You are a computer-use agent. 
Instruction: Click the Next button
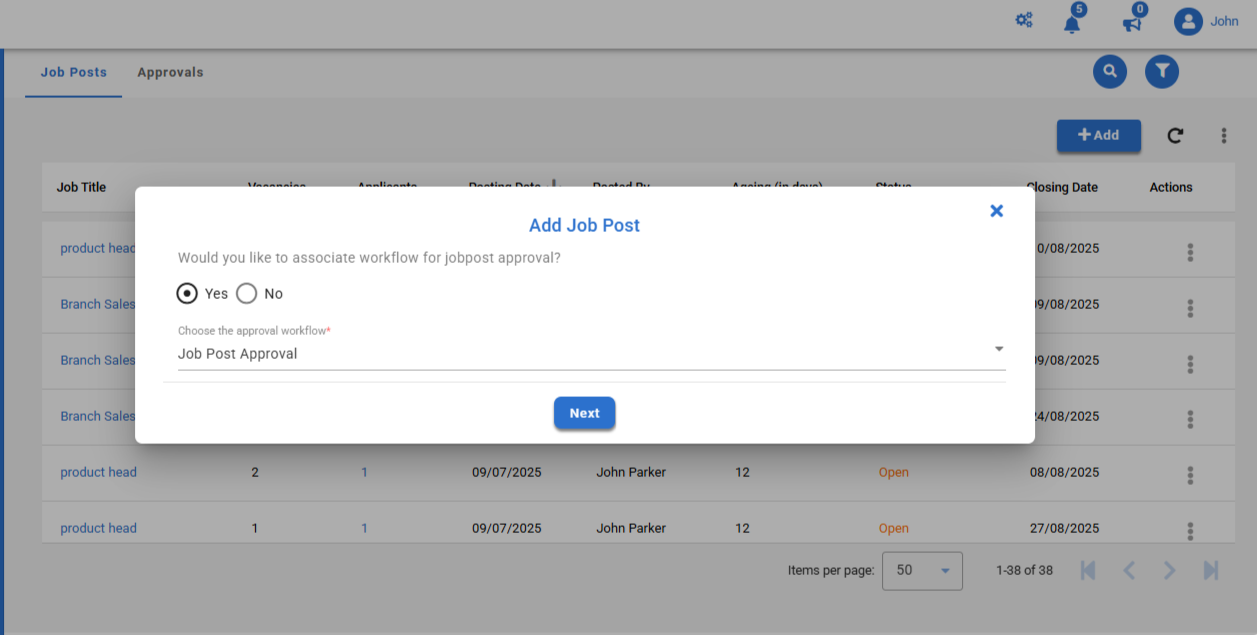pos(585,413)
